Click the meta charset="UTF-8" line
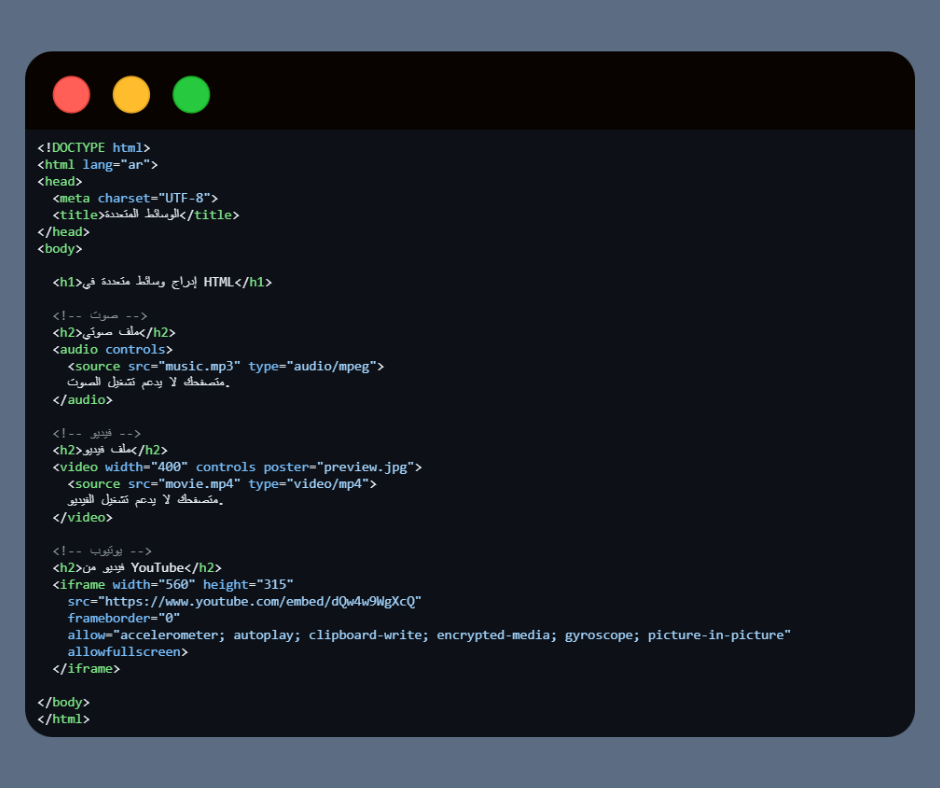 [x=135, y=198]
